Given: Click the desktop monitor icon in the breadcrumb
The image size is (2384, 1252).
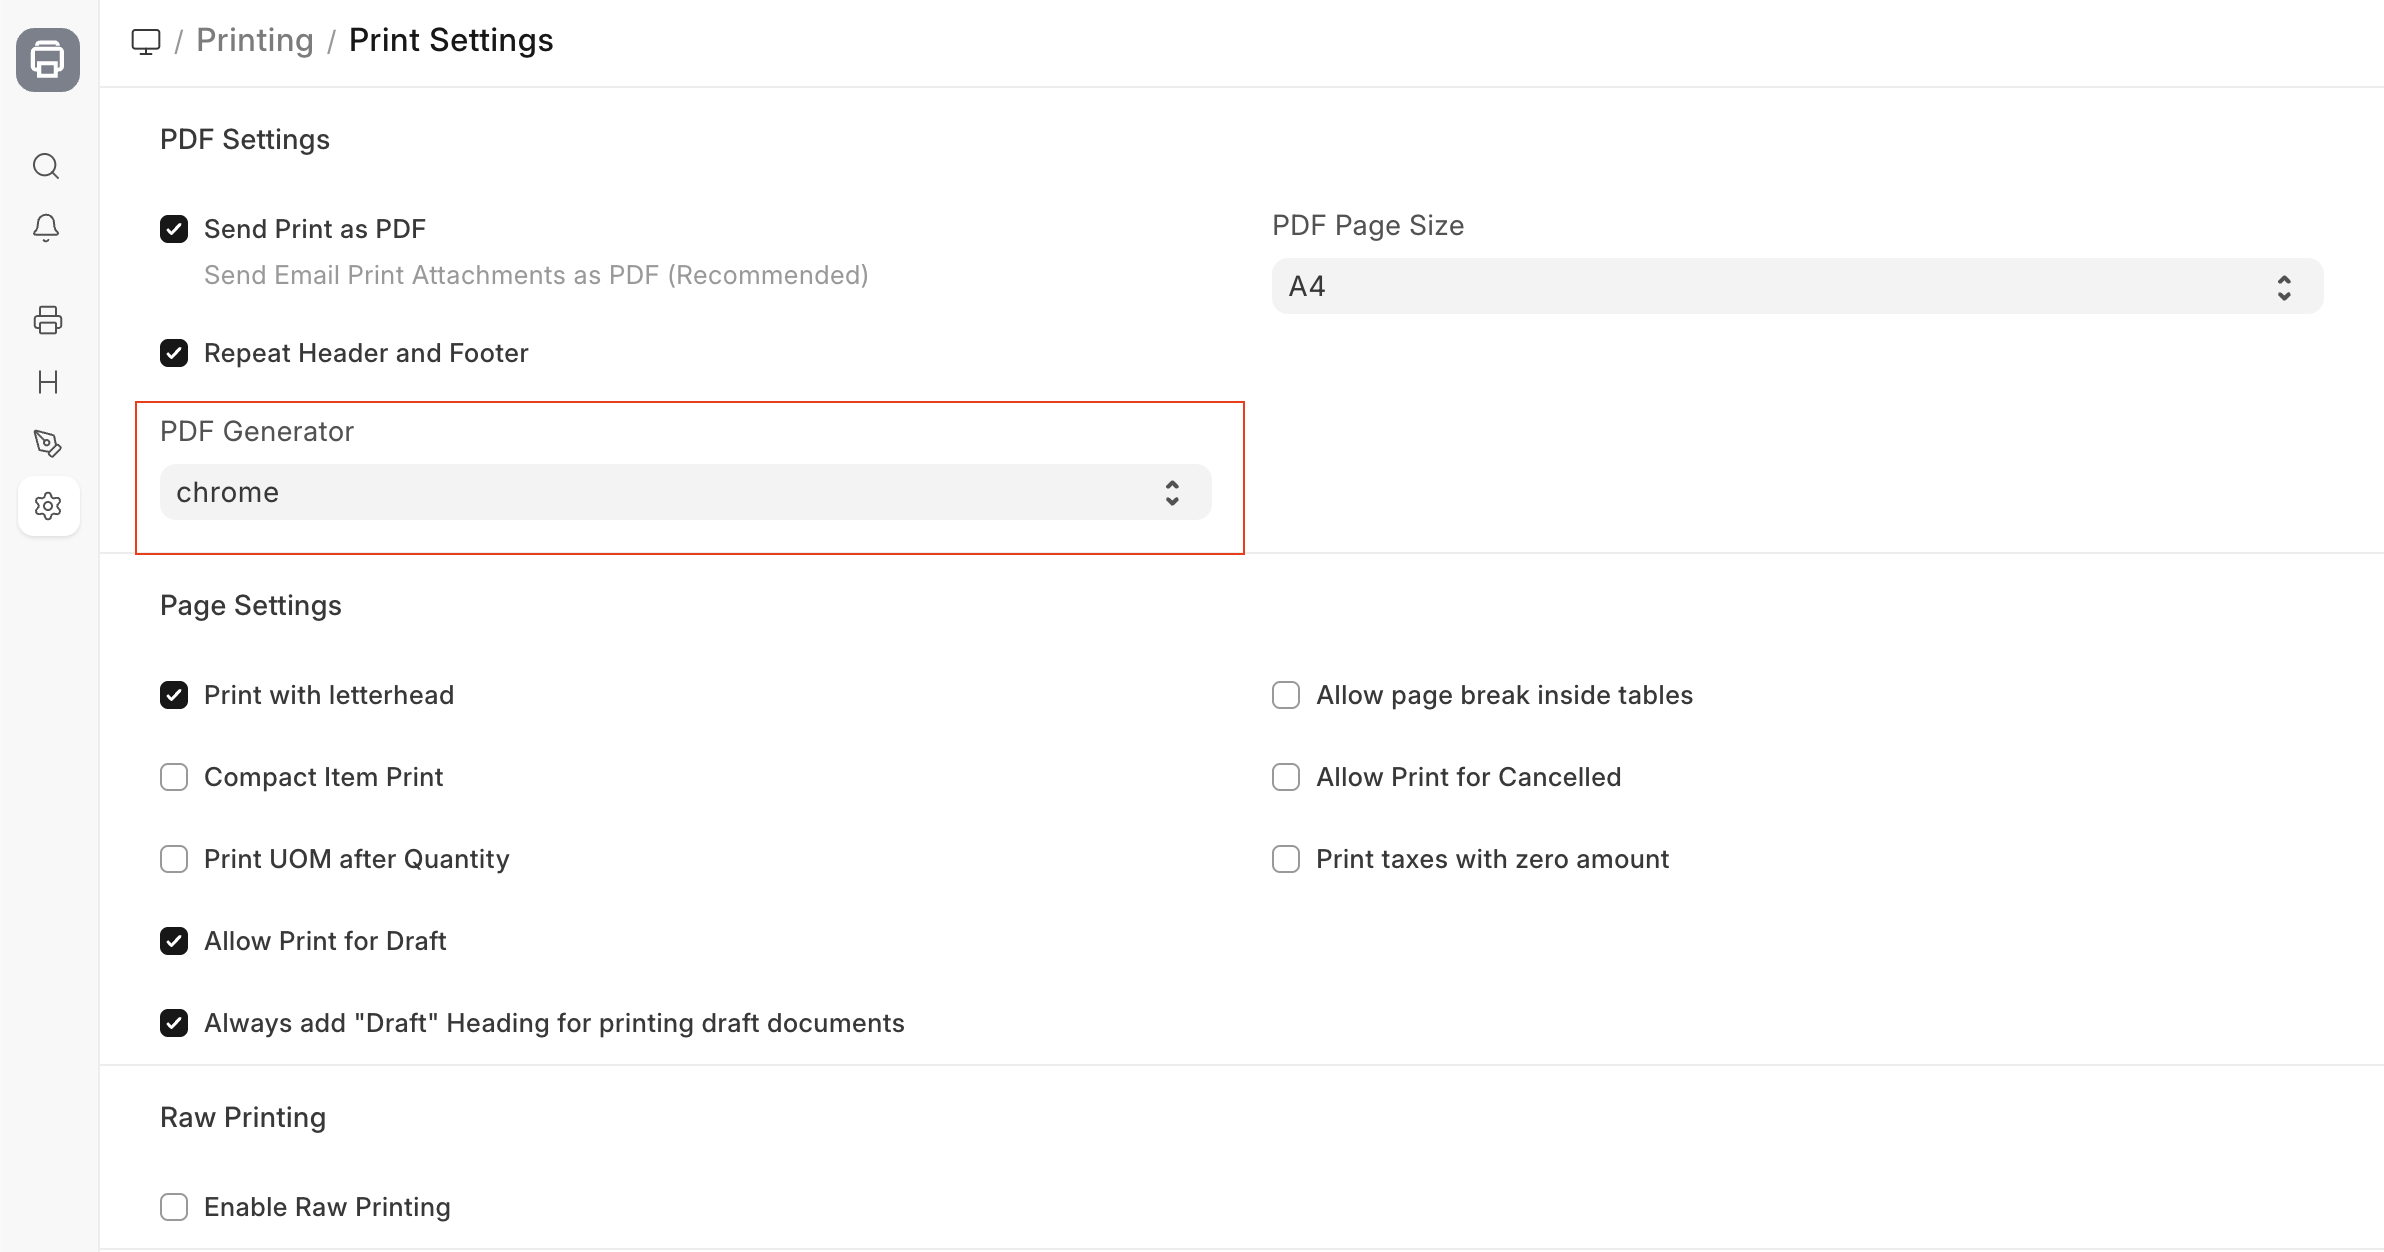Looking at the screenshot, I should click(x=146, y=41).
